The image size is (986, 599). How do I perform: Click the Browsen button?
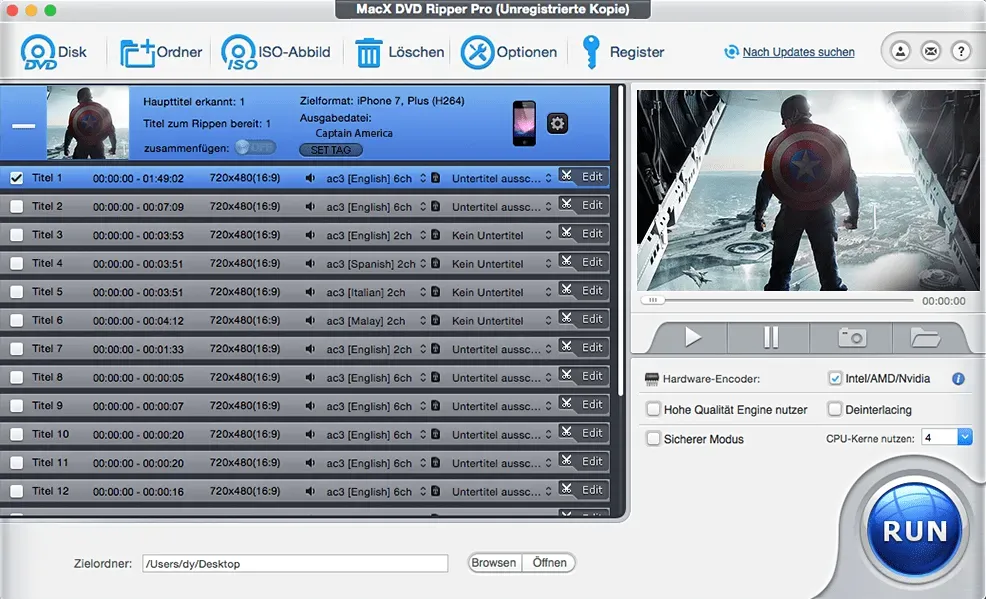pyautogui.click(x=494, y=563)
